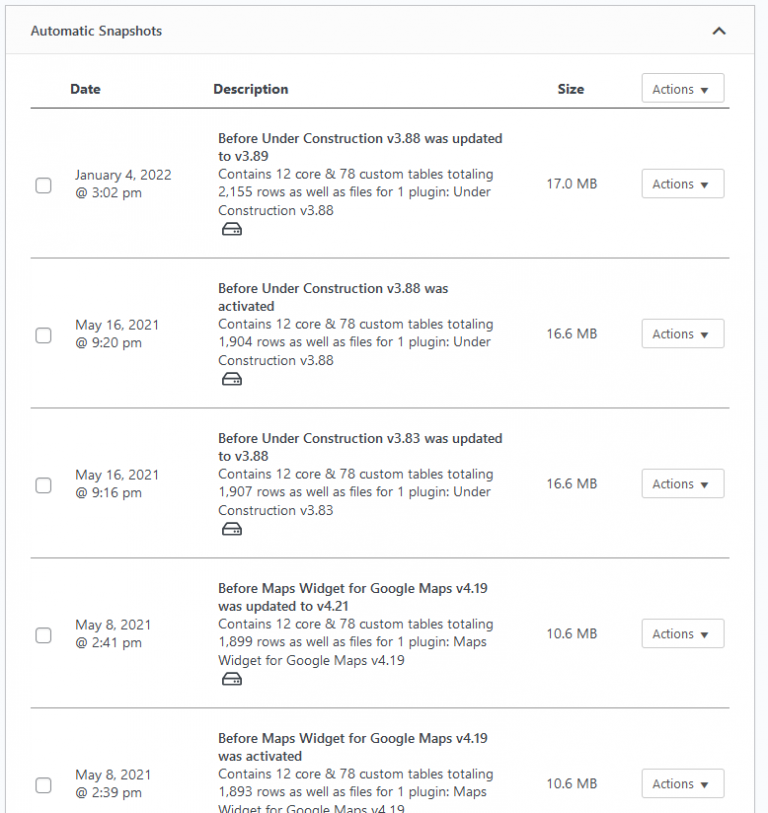Image resolution: width=768 pixels, height=813 pixels.
Task: Open Actions dropdown for 9:20 pm snapshot
Action: 682,333
